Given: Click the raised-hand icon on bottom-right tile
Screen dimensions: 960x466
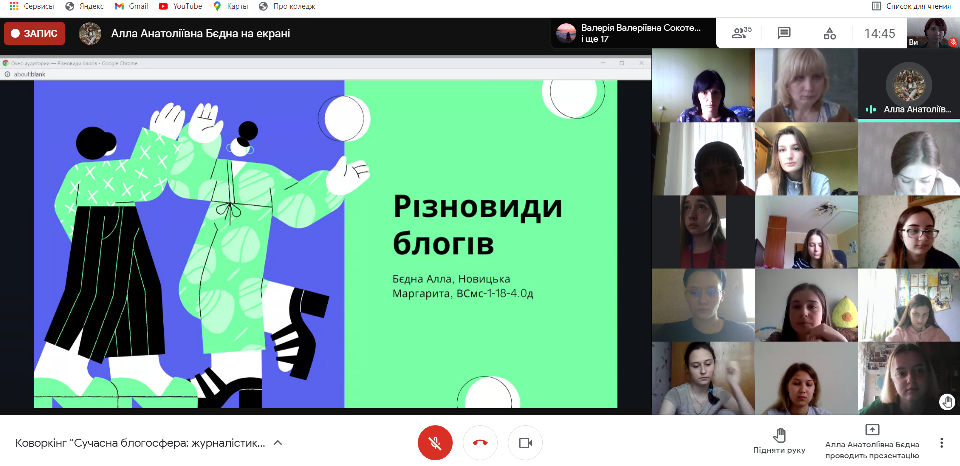Looking at the screenshot, I should coord(947,401).
